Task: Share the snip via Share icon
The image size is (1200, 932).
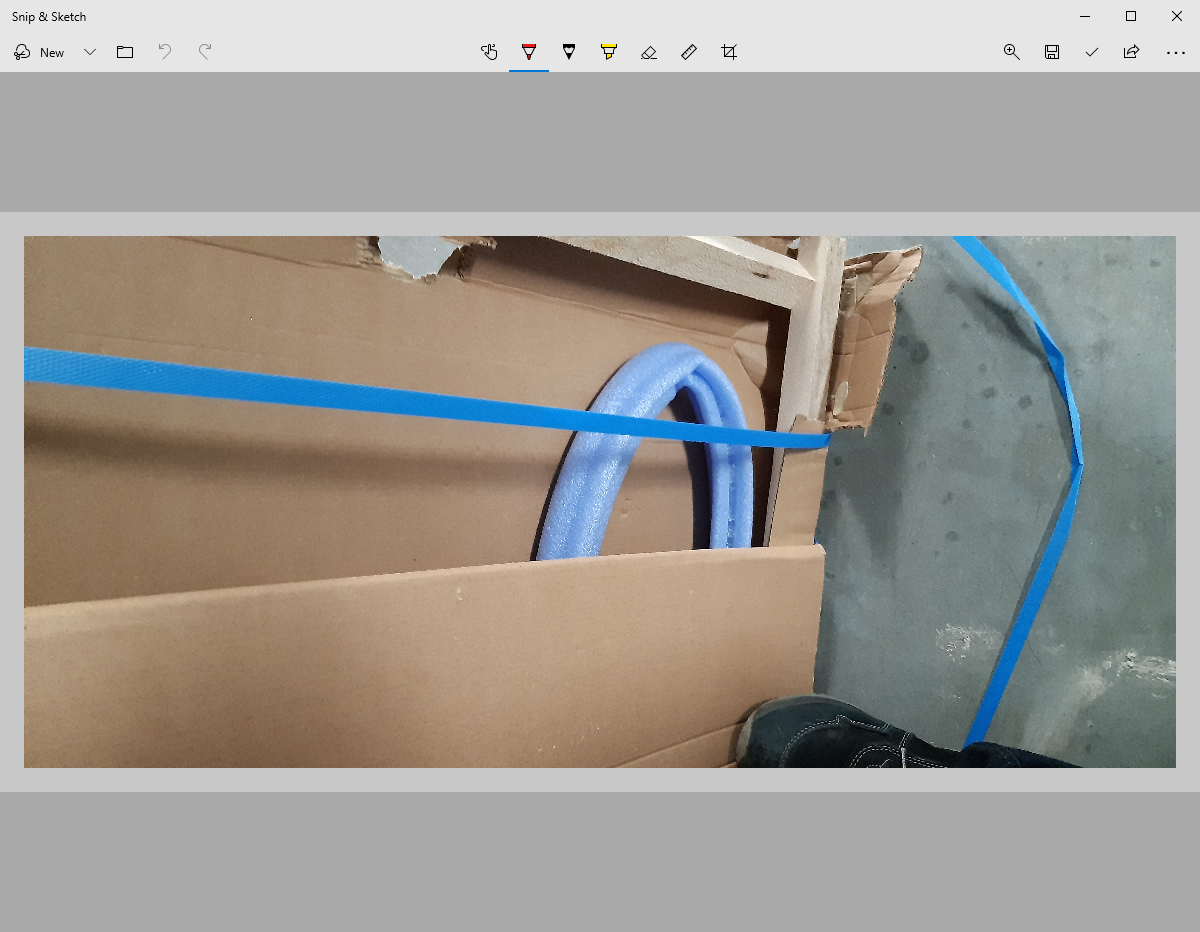Action: [x=1132, y=52]
